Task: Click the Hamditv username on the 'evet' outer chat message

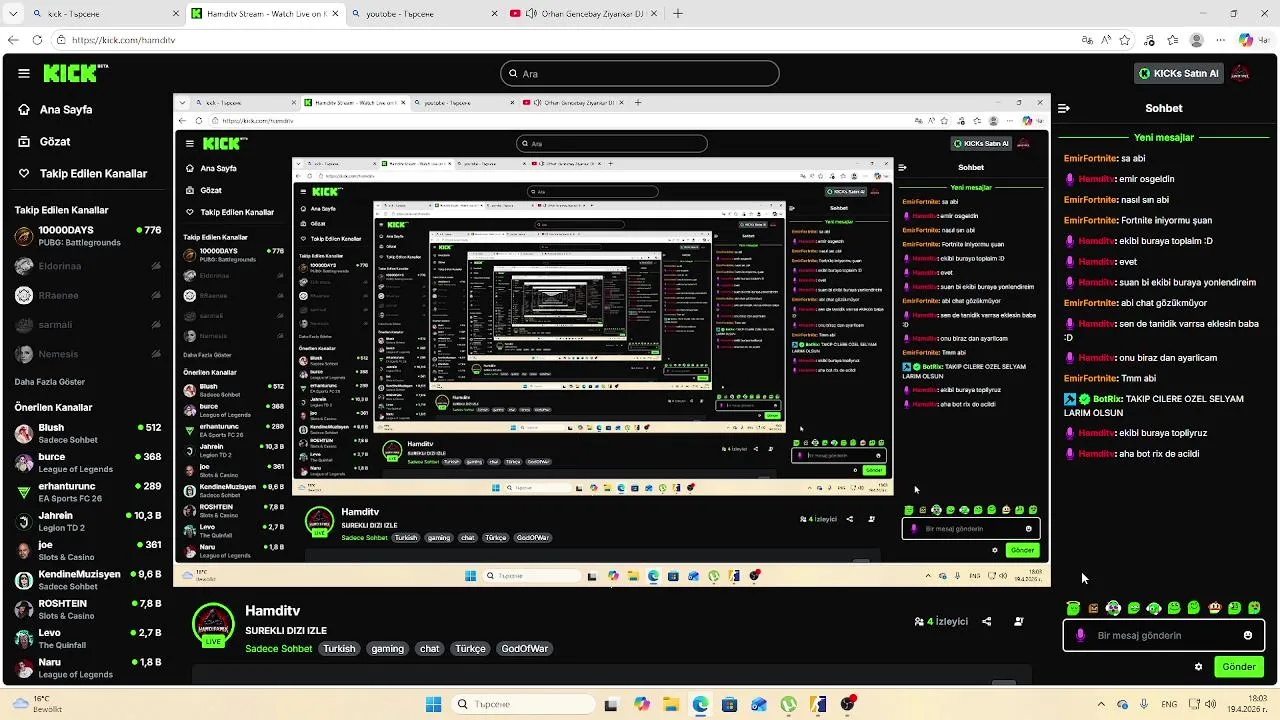Action: click(1097, 262)
